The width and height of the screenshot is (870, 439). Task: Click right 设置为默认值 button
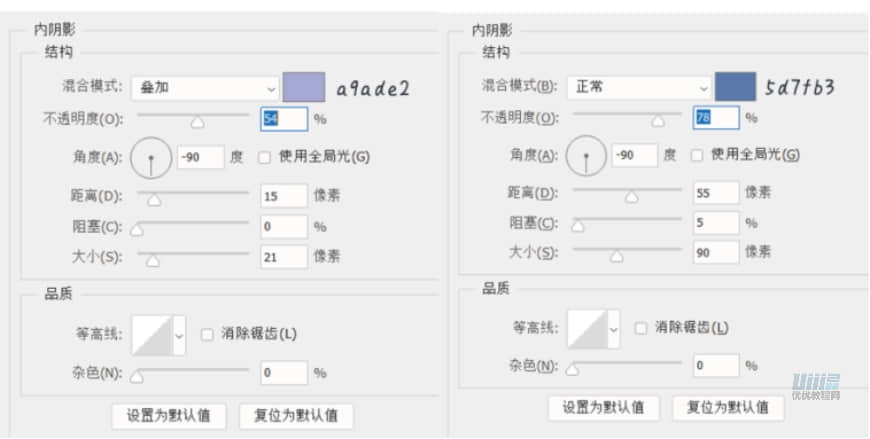[602, 407]
